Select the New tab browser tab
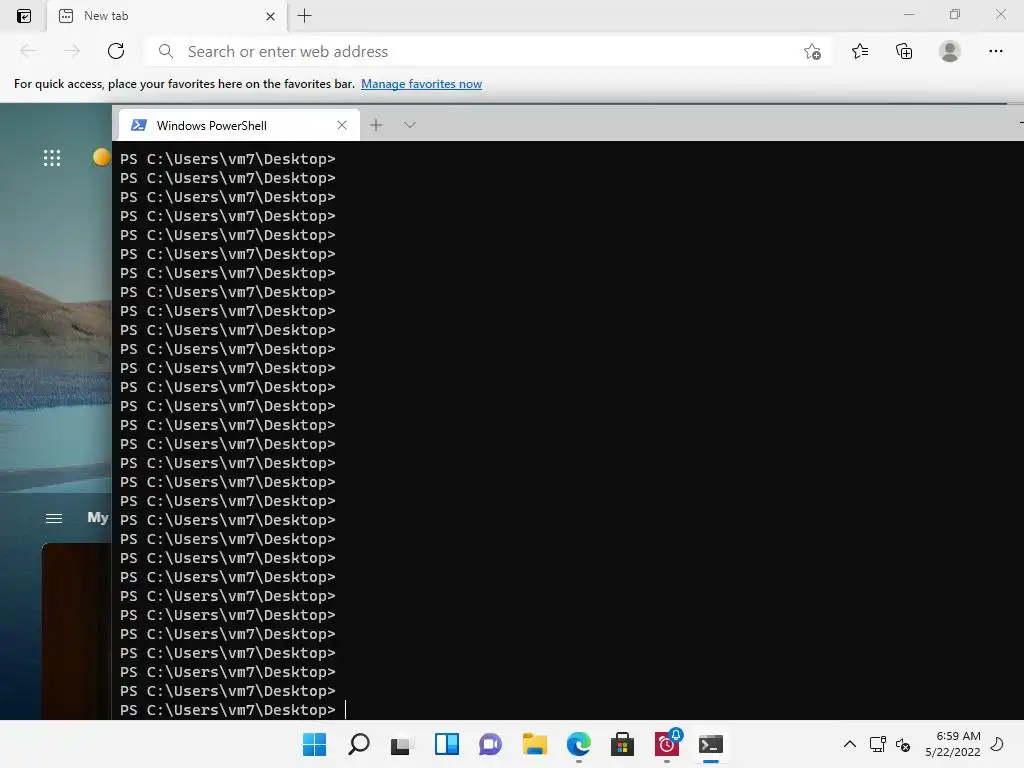This screenshot has width=1024, height=768. point(167,16)
